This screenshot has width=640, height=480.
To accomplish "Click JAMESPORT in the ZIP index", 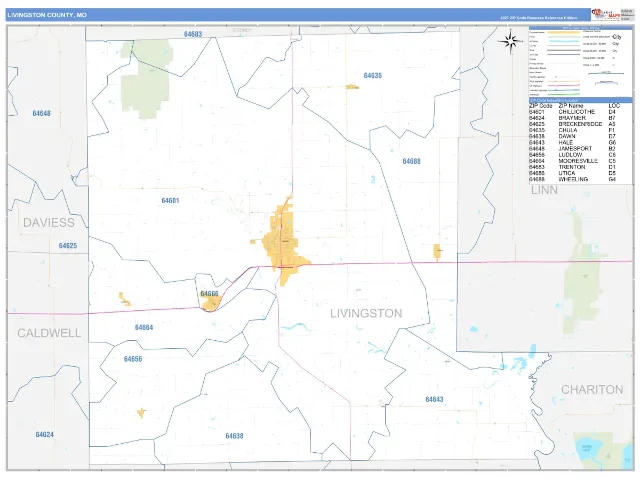I will (575, 149).
